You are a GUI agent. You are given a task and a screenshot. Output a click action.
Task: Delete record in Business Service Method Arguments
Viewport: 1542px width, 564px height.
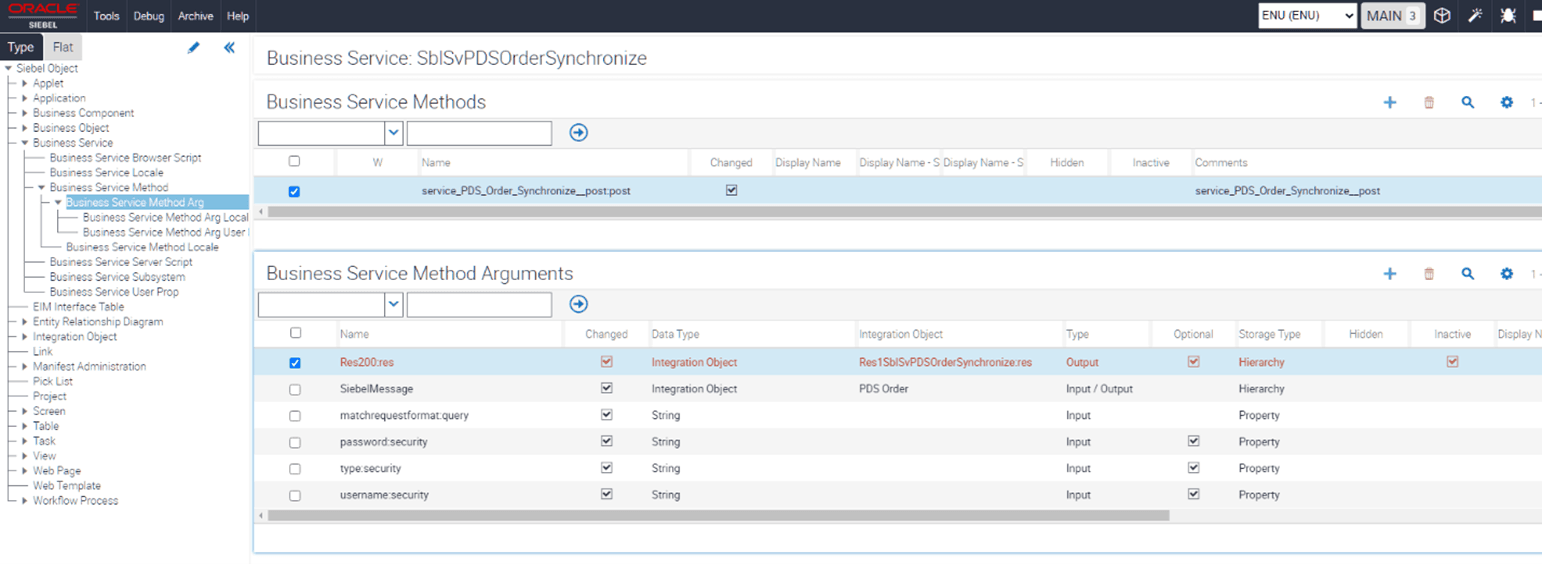[x=1428, y=273]
